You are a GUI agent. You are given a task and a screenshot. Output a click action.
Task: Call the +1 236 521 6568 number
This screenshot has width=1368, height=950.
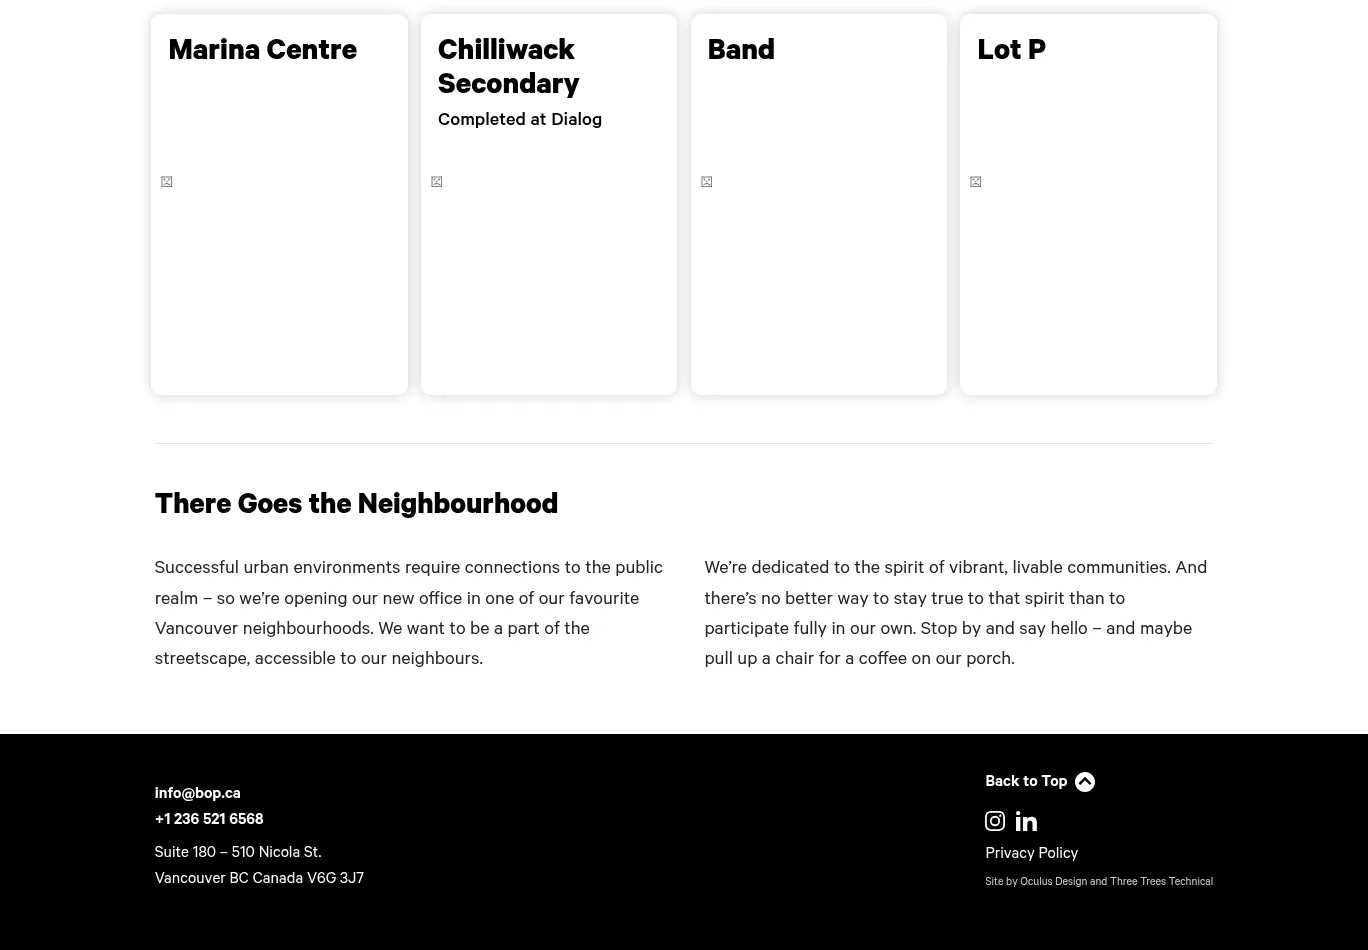208,819
